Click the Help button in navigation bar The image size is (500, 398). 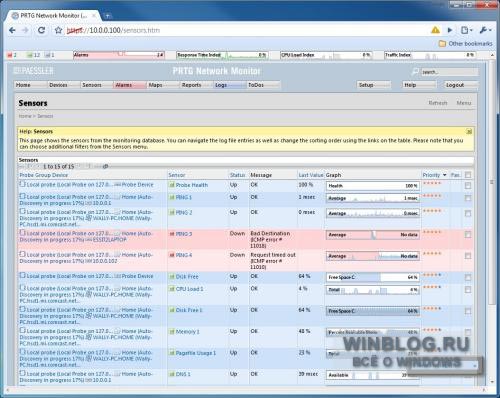[x=418, y=85]
